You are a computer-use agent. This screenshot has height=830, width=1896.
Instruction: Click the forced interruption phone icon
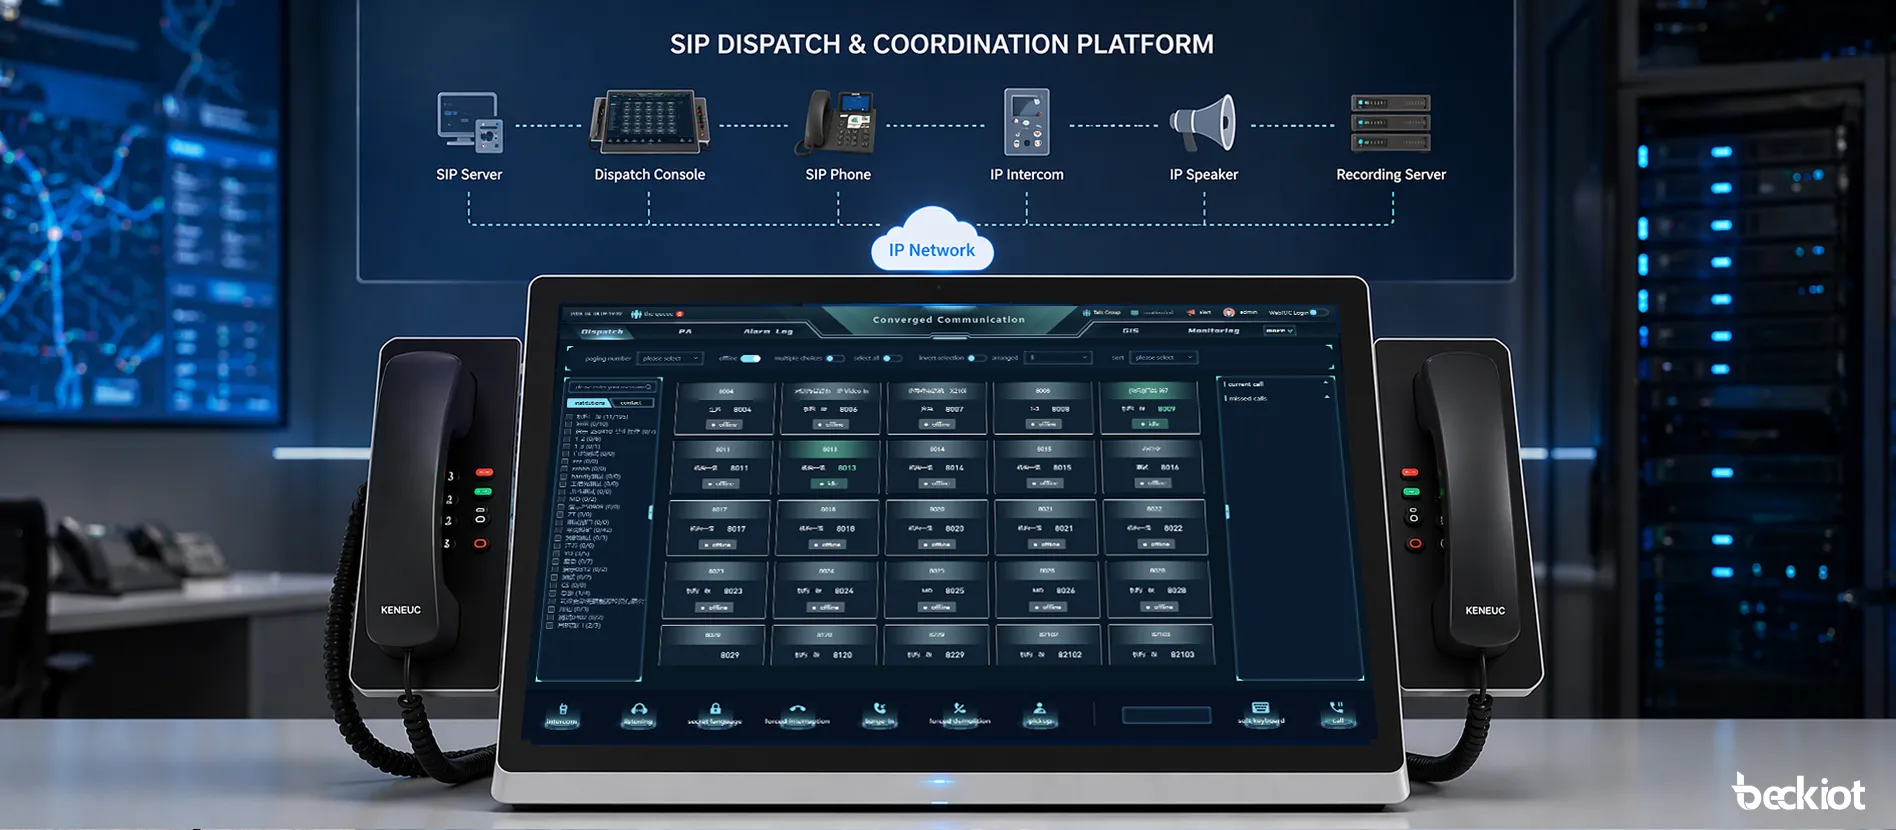coord(797,710)
